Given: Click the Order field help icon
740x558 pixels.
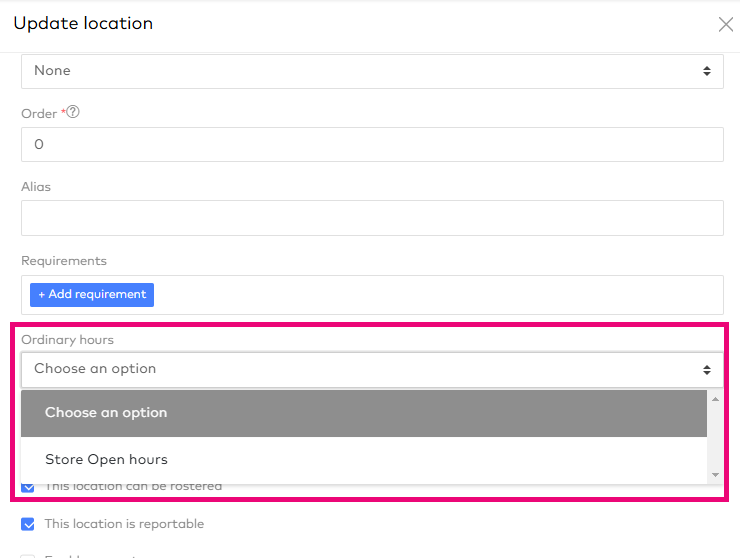Looking at the screenshot, I should [73, 113].
